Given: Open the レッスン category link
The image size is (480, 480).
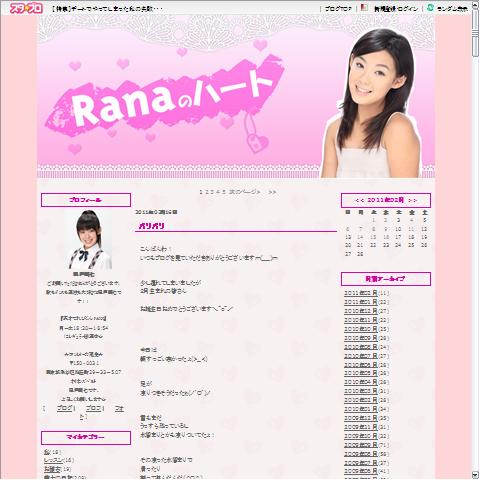Looking at the screenshot, I should pyautogui.click(x=53, y=460).
